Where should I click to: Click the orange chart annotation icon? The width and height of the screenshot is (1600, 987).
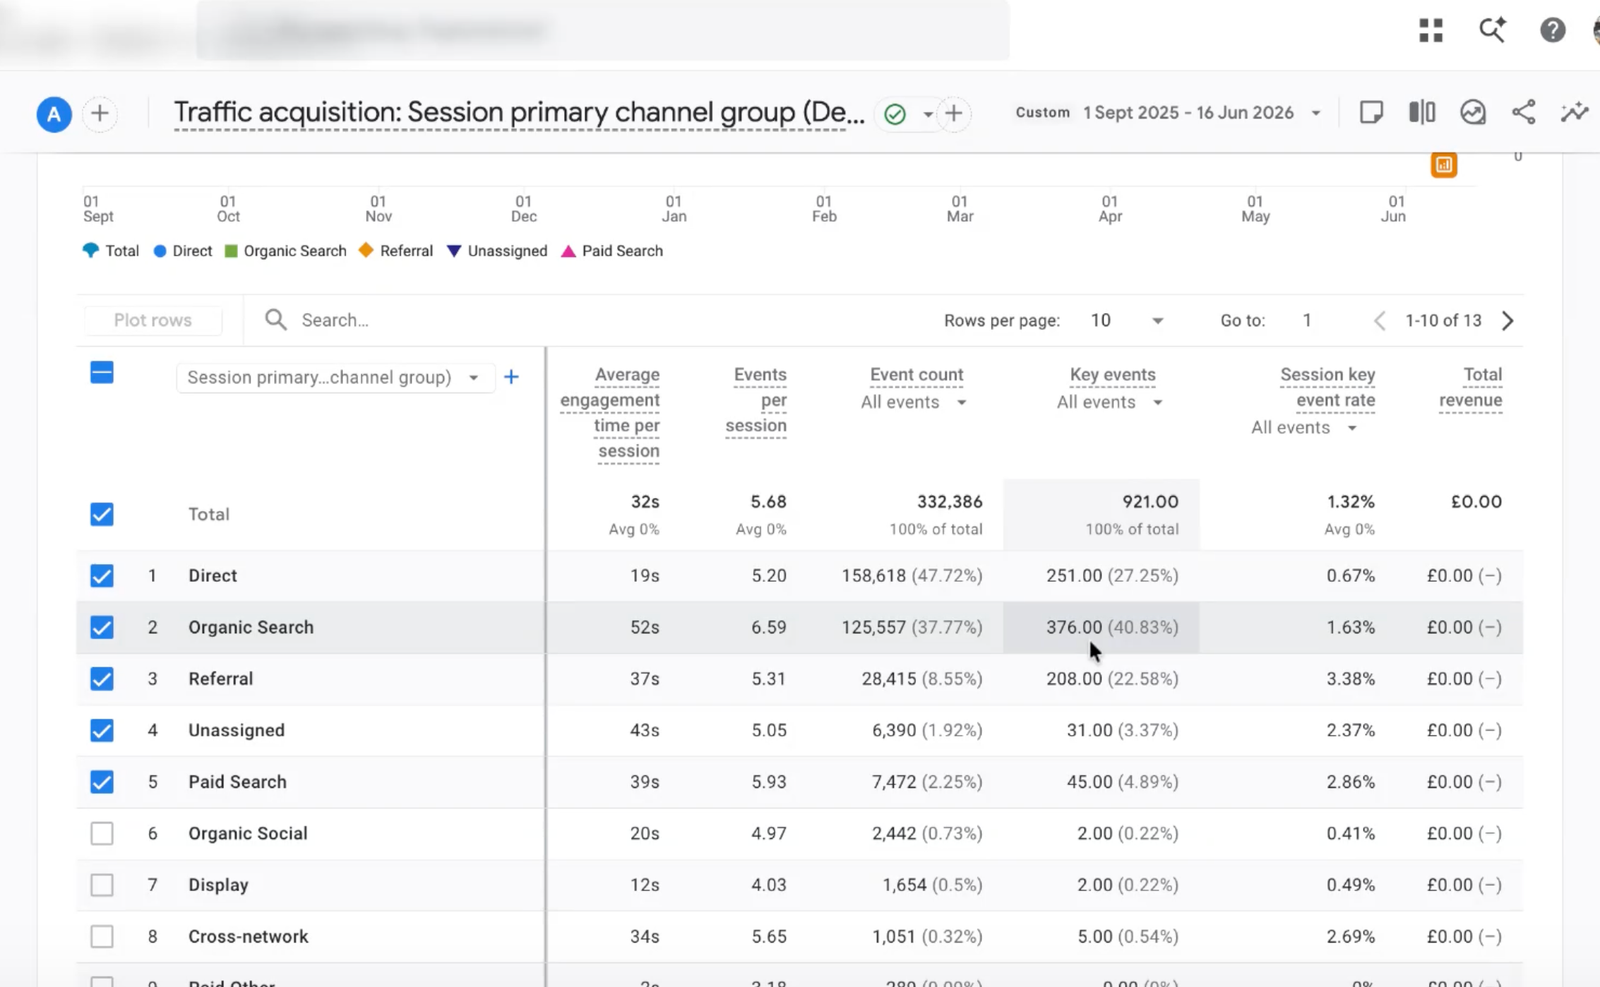(x=1444, y=165)
